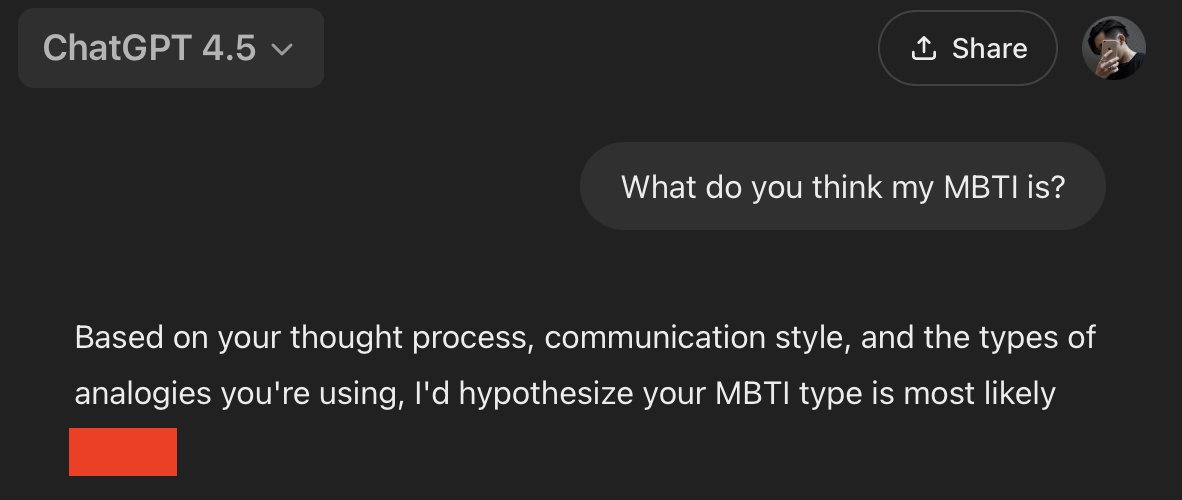Click the Share button
Screen dimensions: 1182x500
click(967, 48)
